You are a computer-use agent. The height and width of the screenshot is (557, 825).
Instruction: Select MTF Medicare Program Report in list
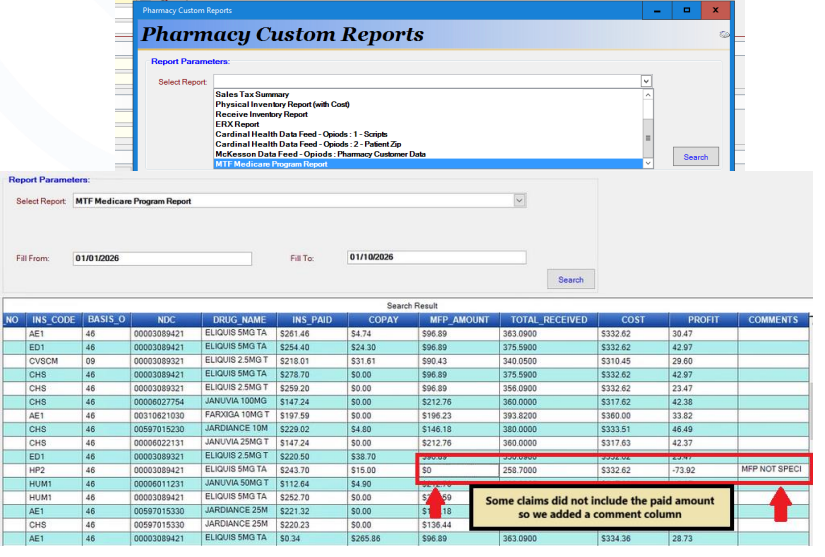click(271, 164)
